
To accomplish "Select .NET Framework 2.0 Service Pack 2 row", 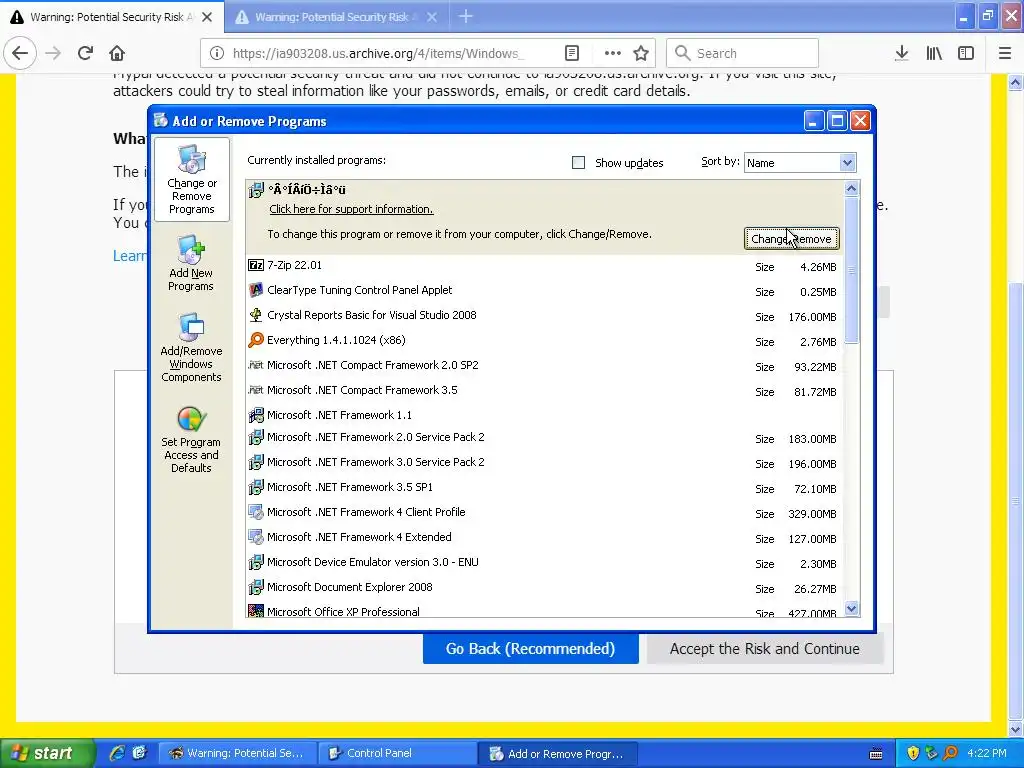I will (545, 438).
